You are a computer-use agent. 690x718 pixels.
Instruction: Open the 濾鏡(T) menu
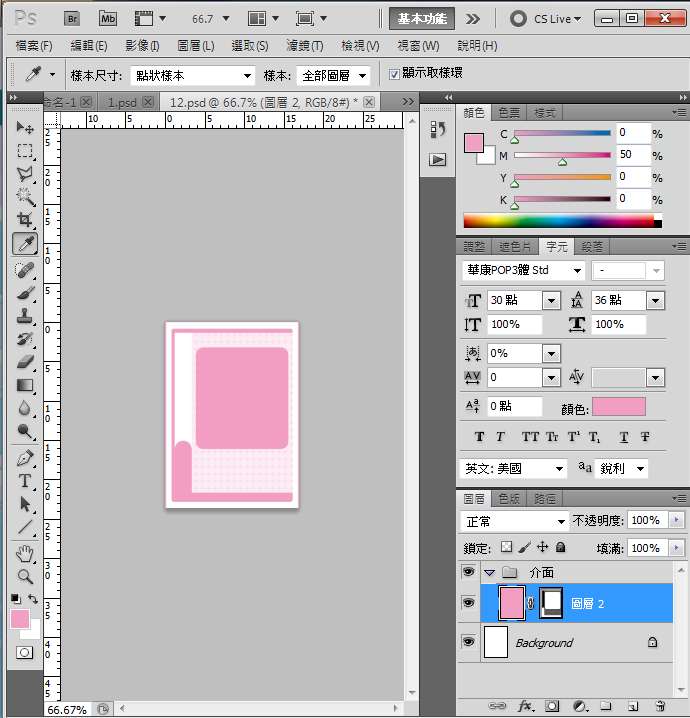pos(305,46)
